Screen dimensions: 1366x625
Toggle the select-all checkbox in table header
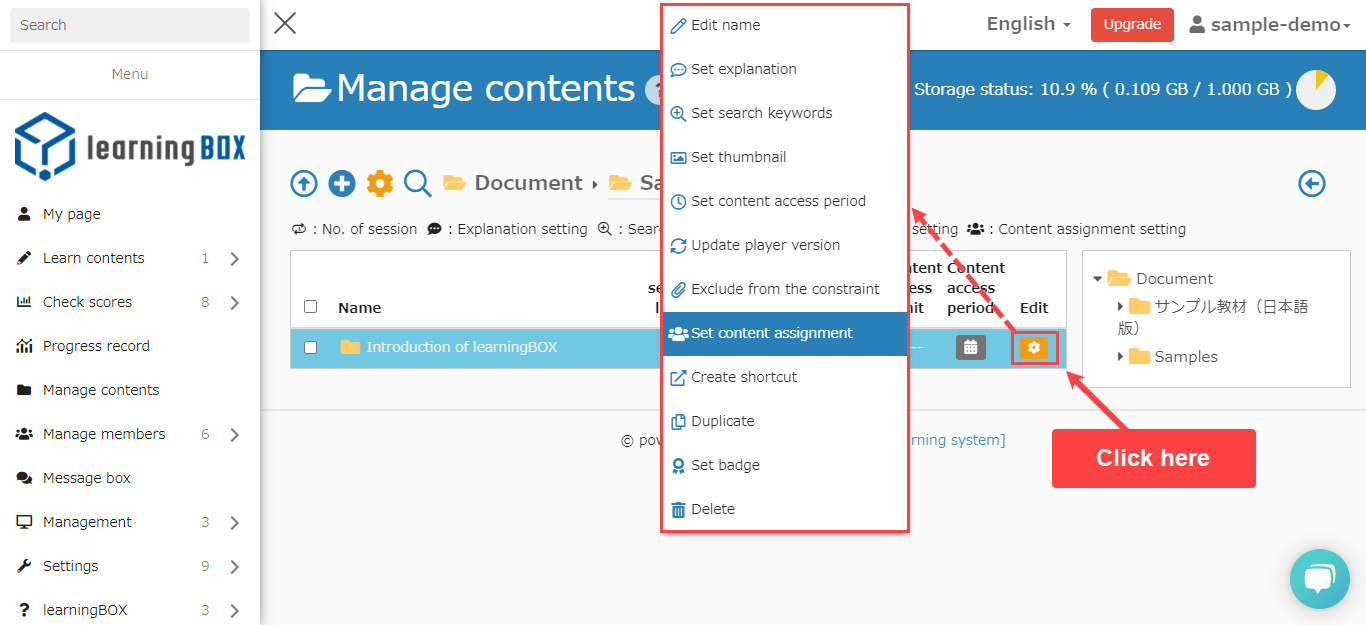click(x=310, y=307)
